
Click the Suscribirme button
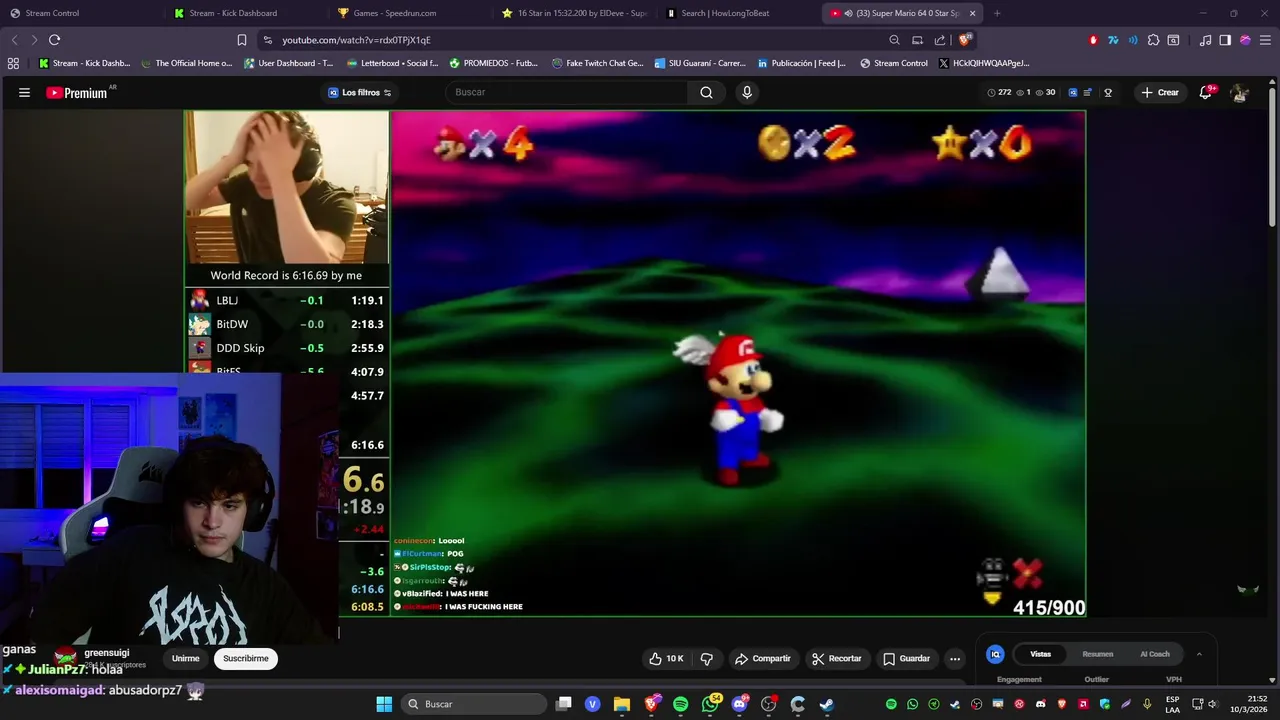(x=245, y=658)
